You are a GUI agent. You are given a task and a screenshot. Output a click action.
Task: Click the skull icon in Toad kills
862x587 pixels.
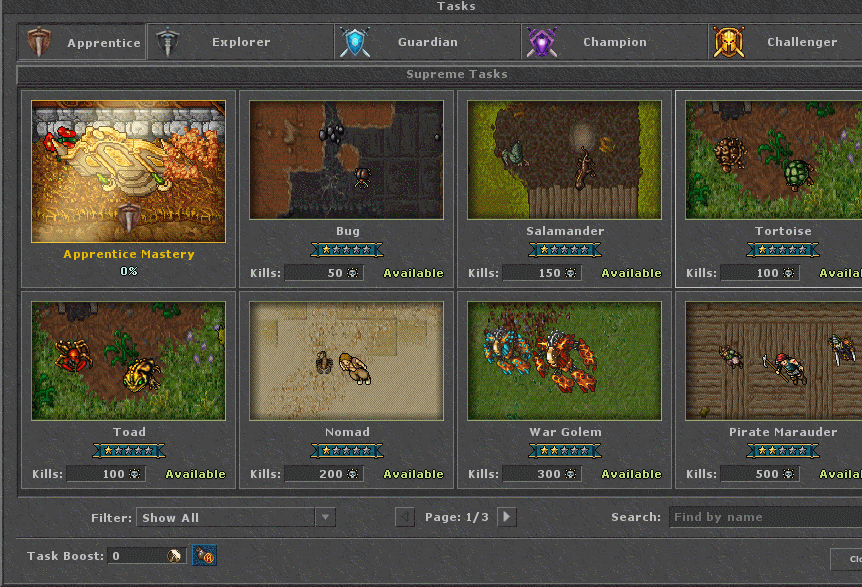[x=135, y=474]
